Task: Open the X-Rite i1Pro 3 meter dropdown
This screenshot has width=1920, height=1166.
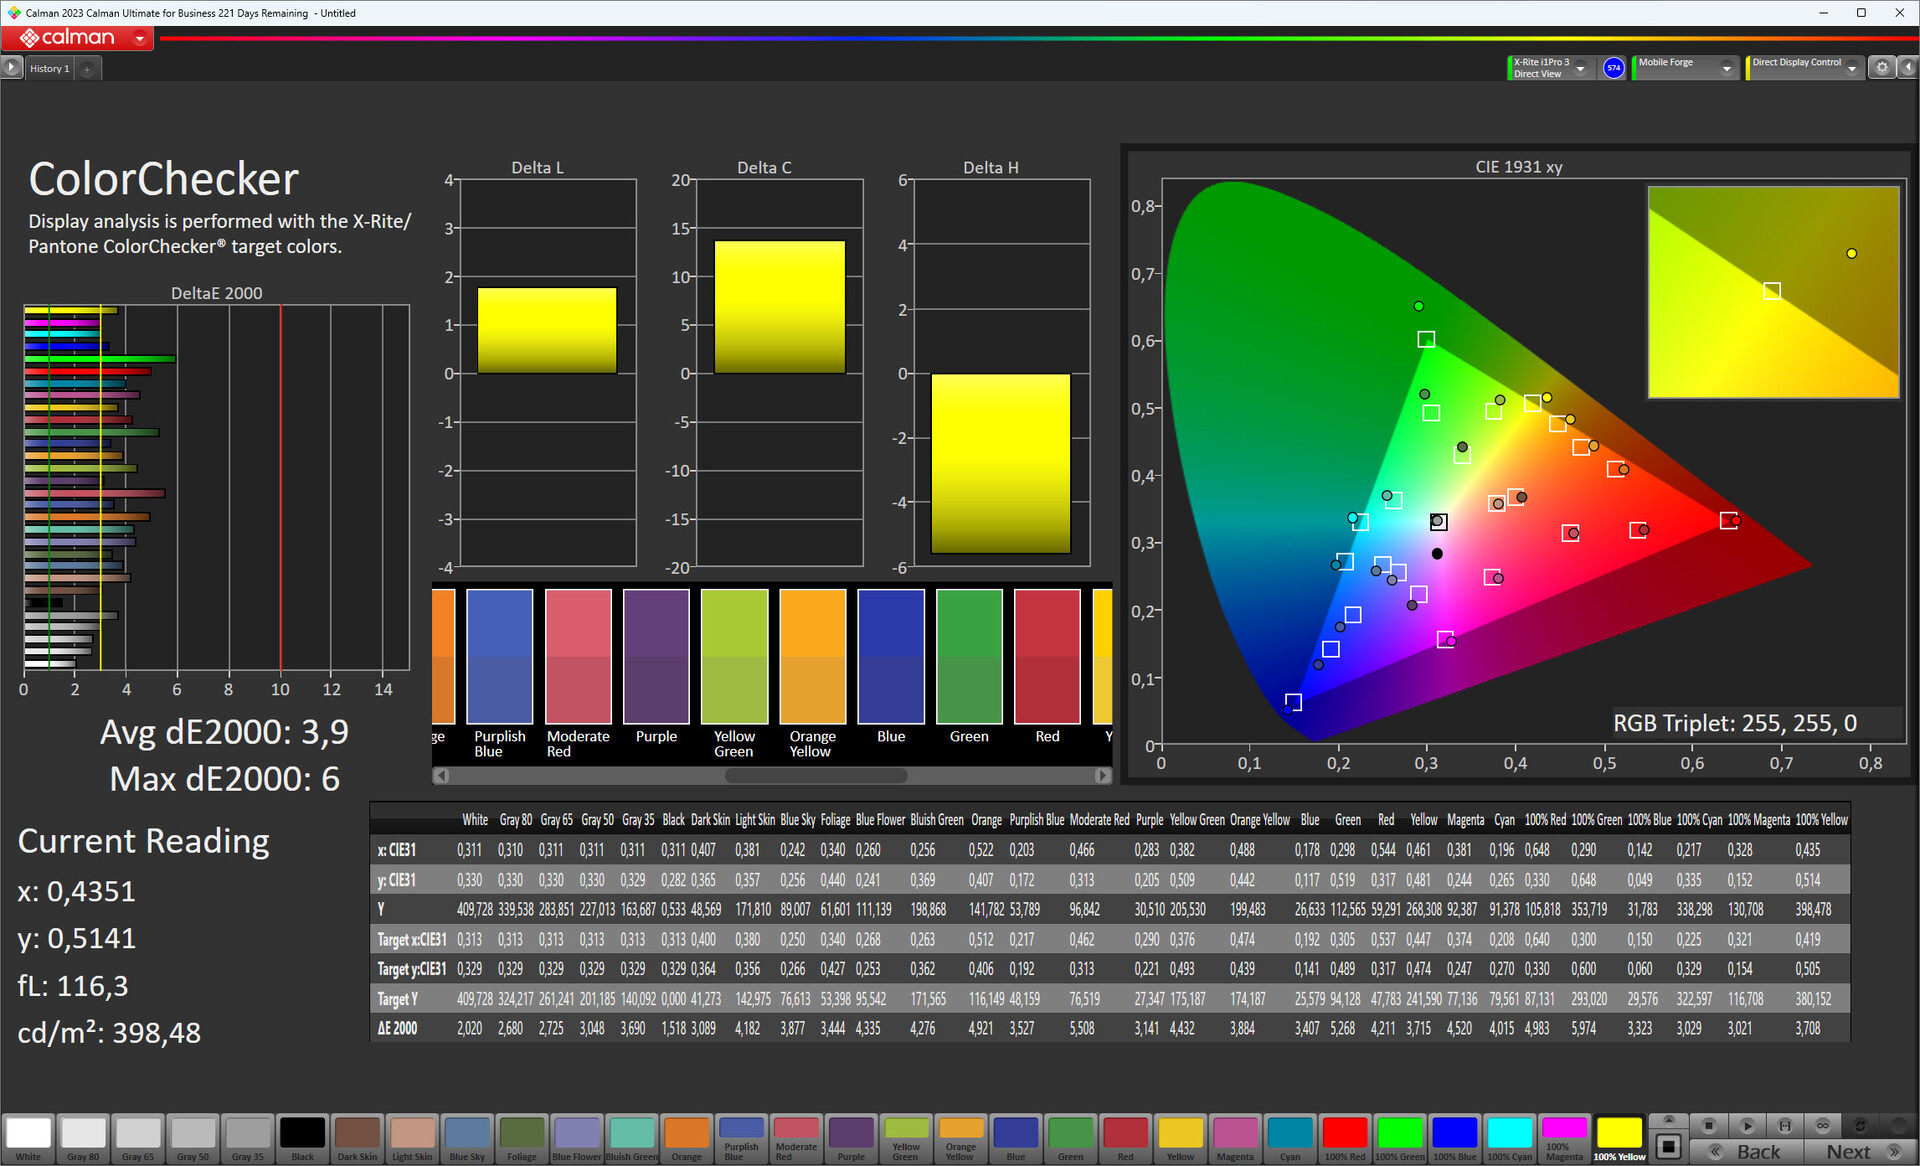Action: 1580,68
